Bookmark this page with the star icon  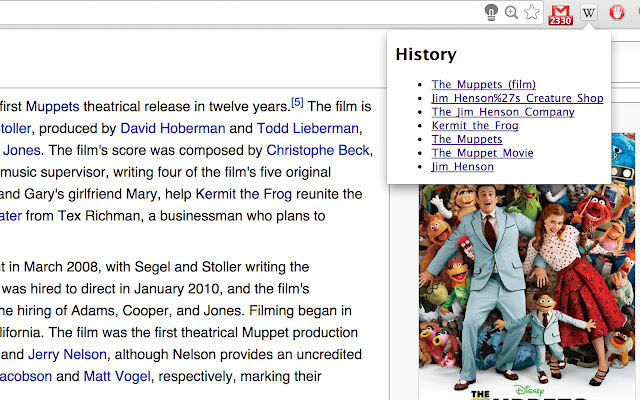[x=532, y=13]
